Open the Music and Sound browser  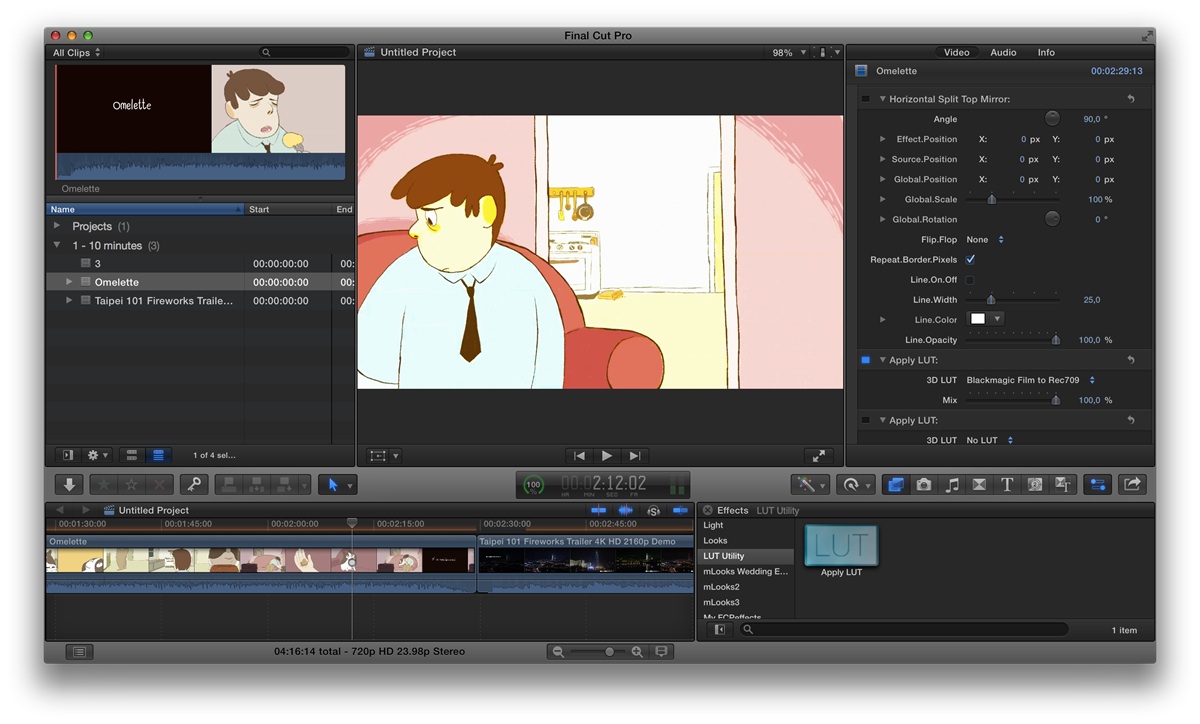tap(952, 484)
